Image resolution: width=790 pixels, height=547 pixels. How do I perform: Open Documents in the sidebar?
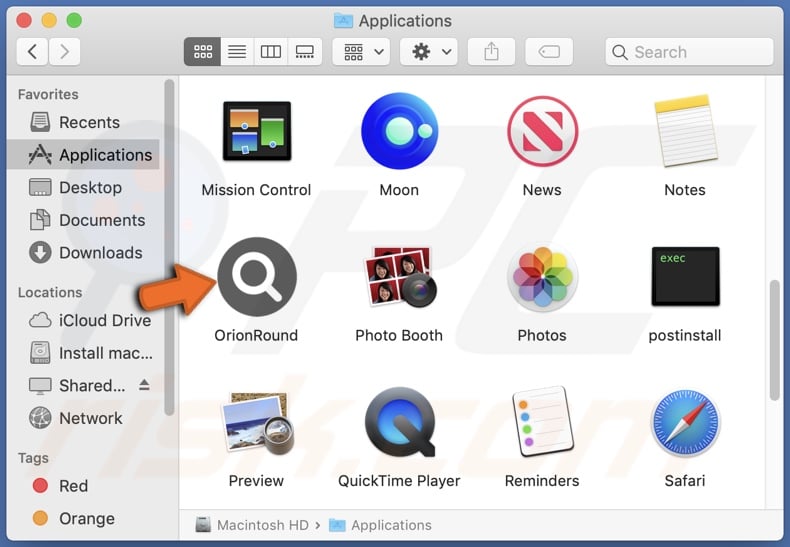coord(84,220)
